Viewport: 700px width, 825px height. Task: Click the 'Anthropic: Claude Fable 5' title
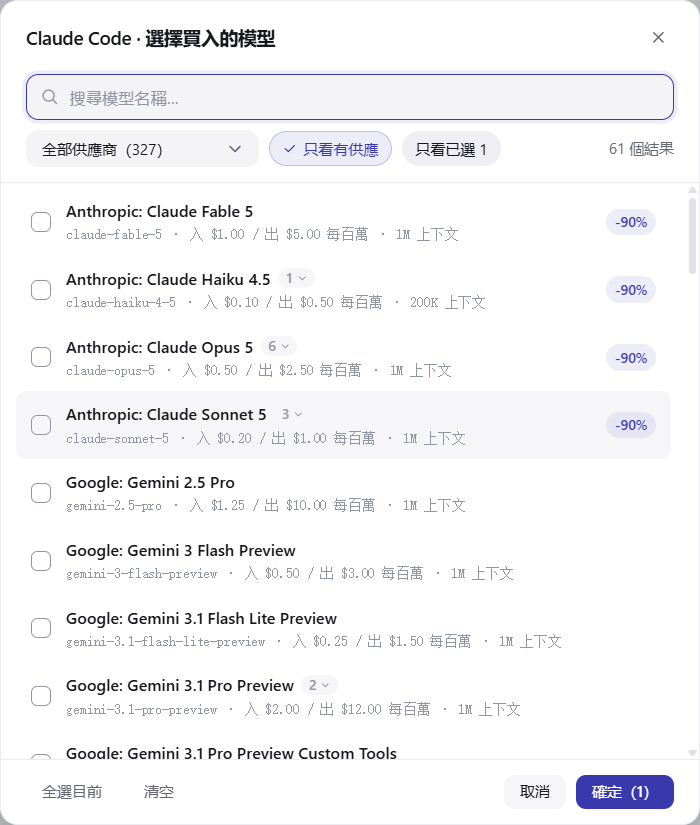pos(159,212)
